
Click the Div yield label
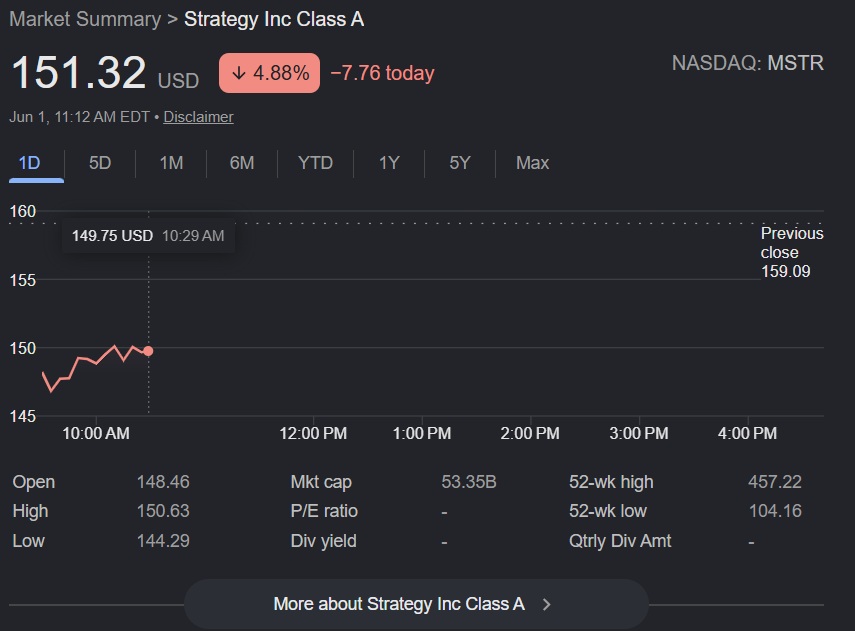point(323,541)
